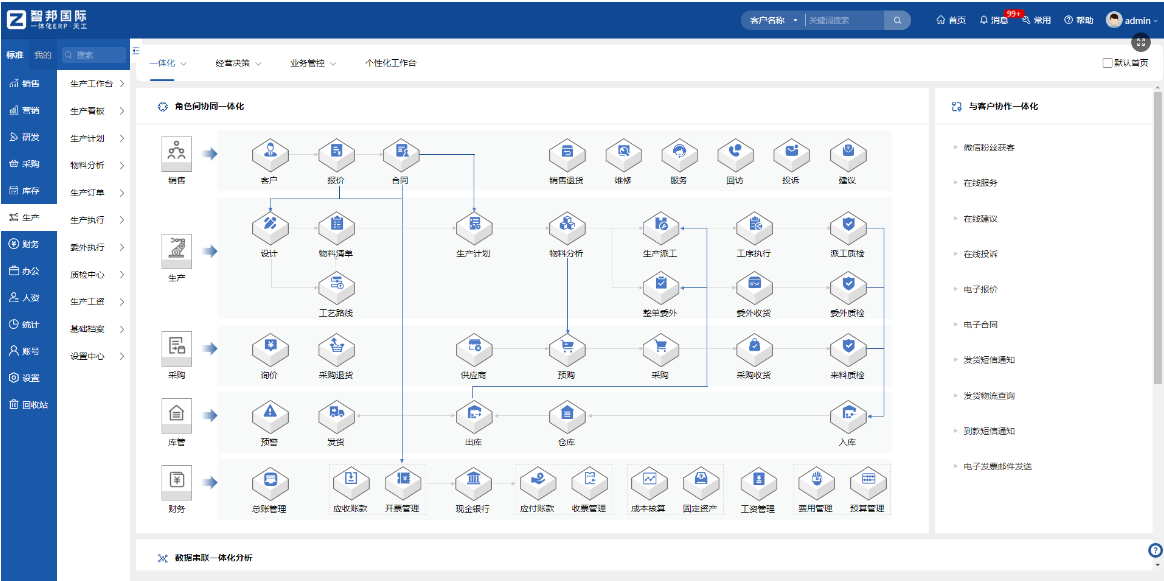
Task: Expand the 经营决策 dropdown menu
Action: (238, 63)
